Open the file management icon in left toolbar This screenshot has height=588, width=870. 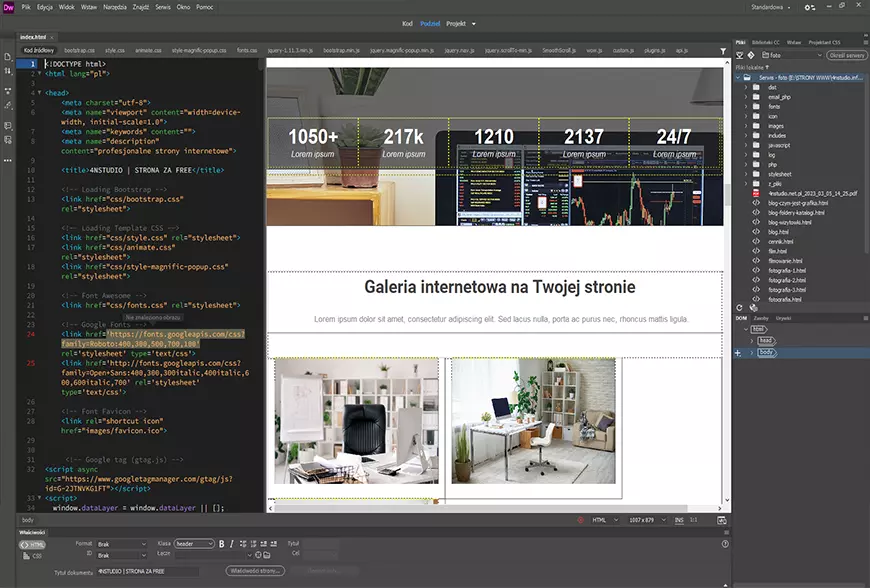(8, 57)
